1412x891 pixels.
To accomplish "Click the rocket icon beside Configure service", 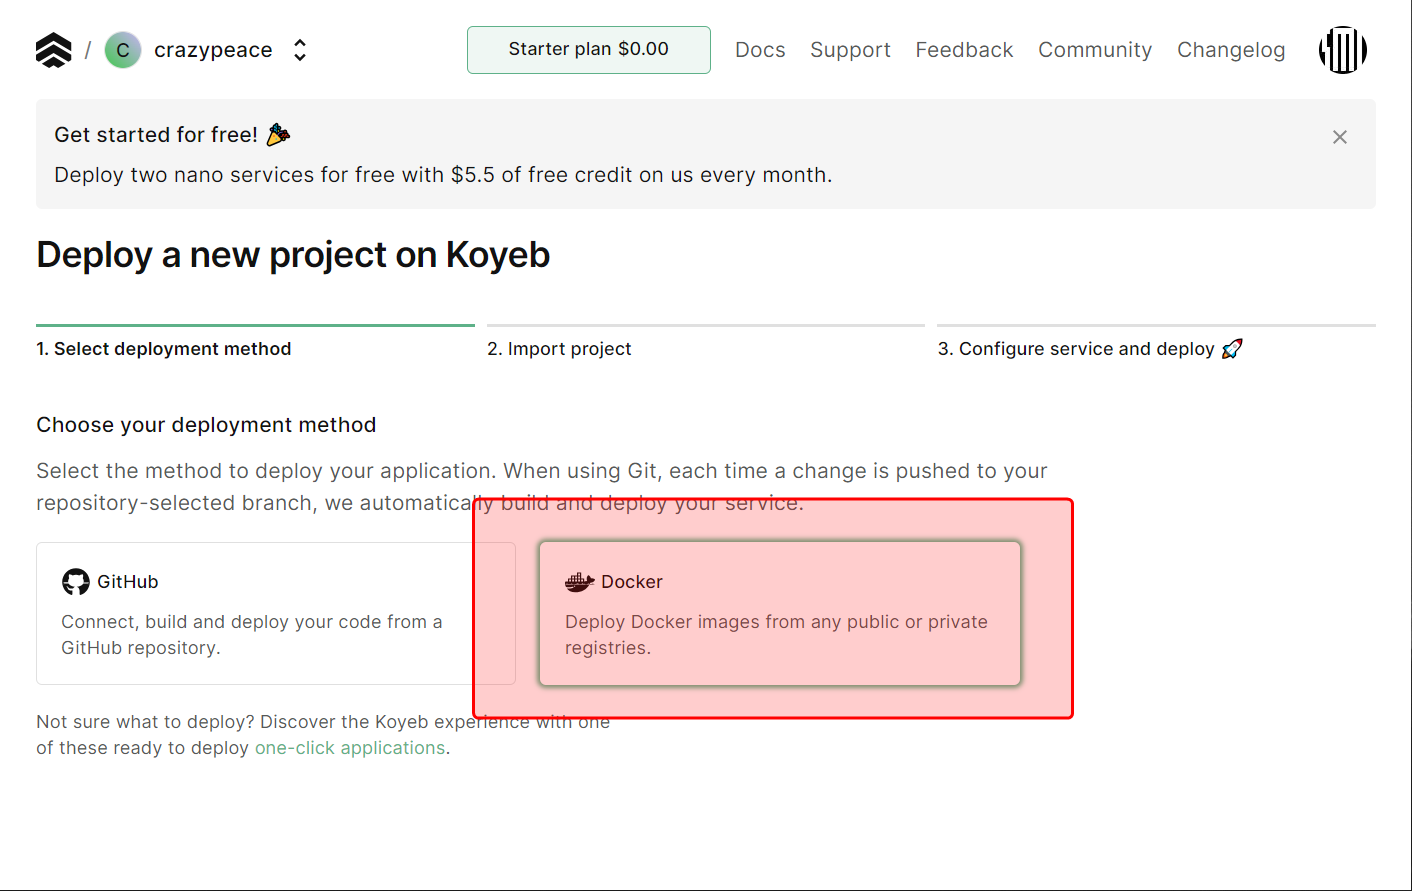I will [1232, 349].
